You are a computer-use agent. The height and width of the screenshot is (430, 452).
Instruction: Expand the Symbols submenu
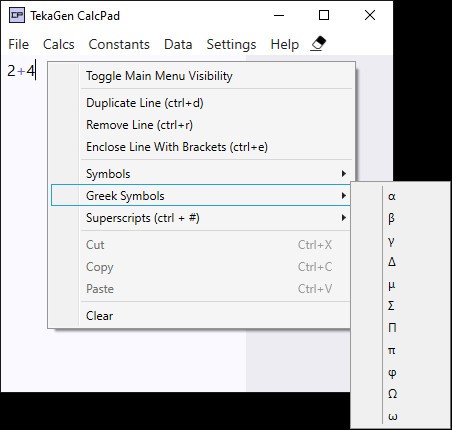coord(201,174)
